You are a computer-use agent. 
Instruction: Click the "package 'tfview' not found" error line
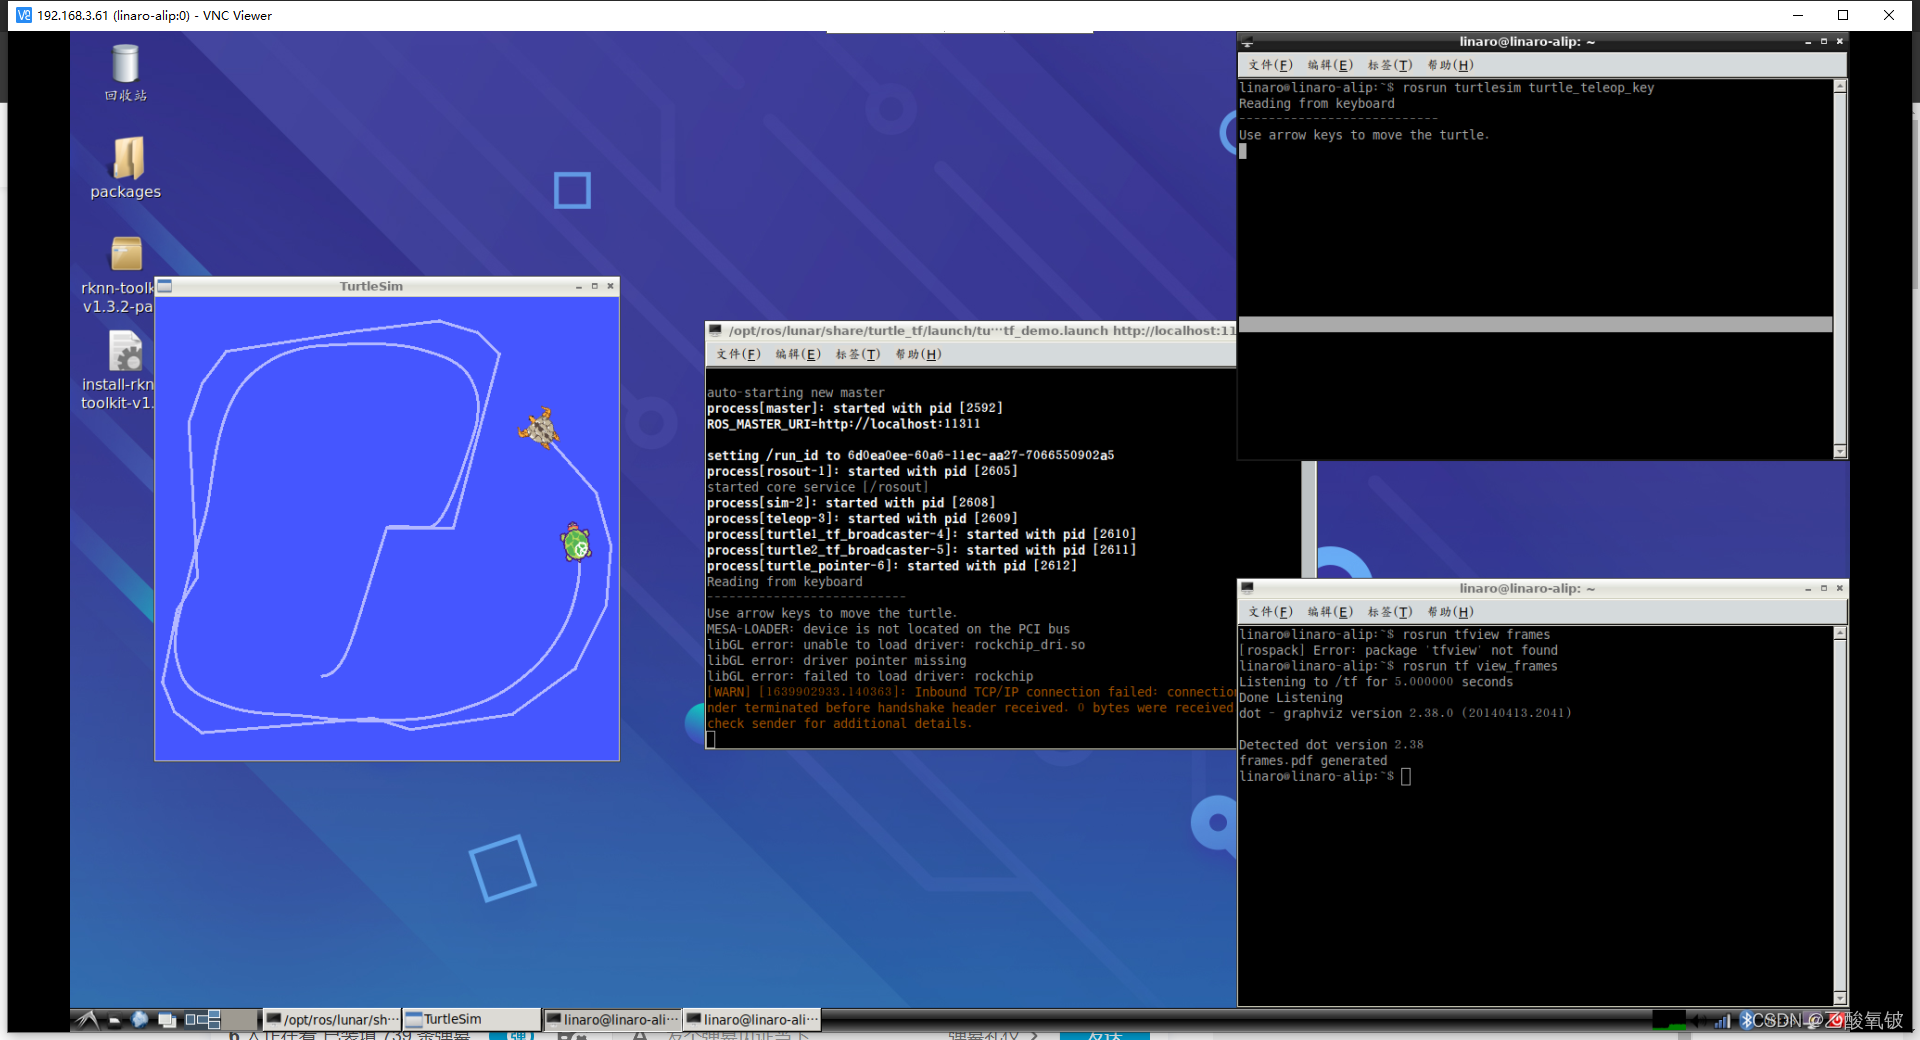coord(1398,650)
